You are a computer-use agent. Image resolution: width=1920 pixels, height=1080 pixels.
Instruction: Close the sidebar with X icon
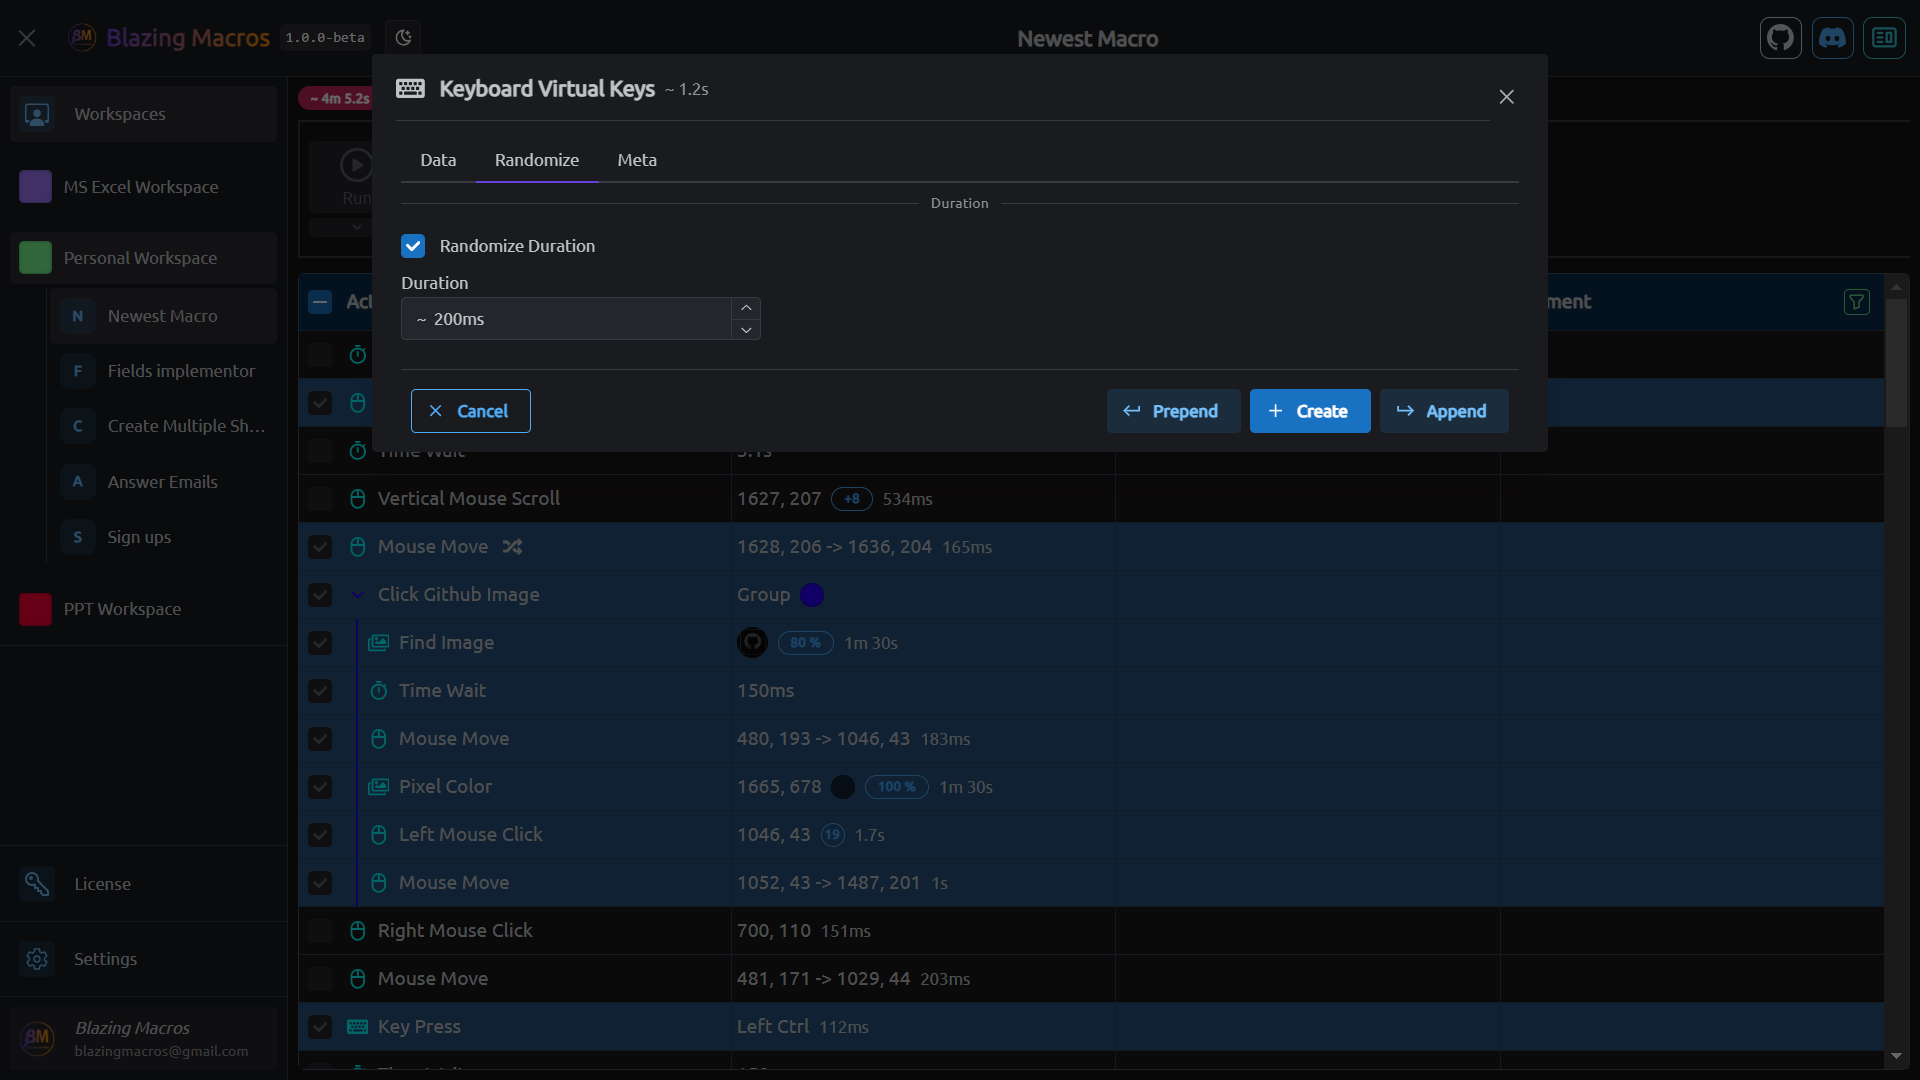pos(27,38)
